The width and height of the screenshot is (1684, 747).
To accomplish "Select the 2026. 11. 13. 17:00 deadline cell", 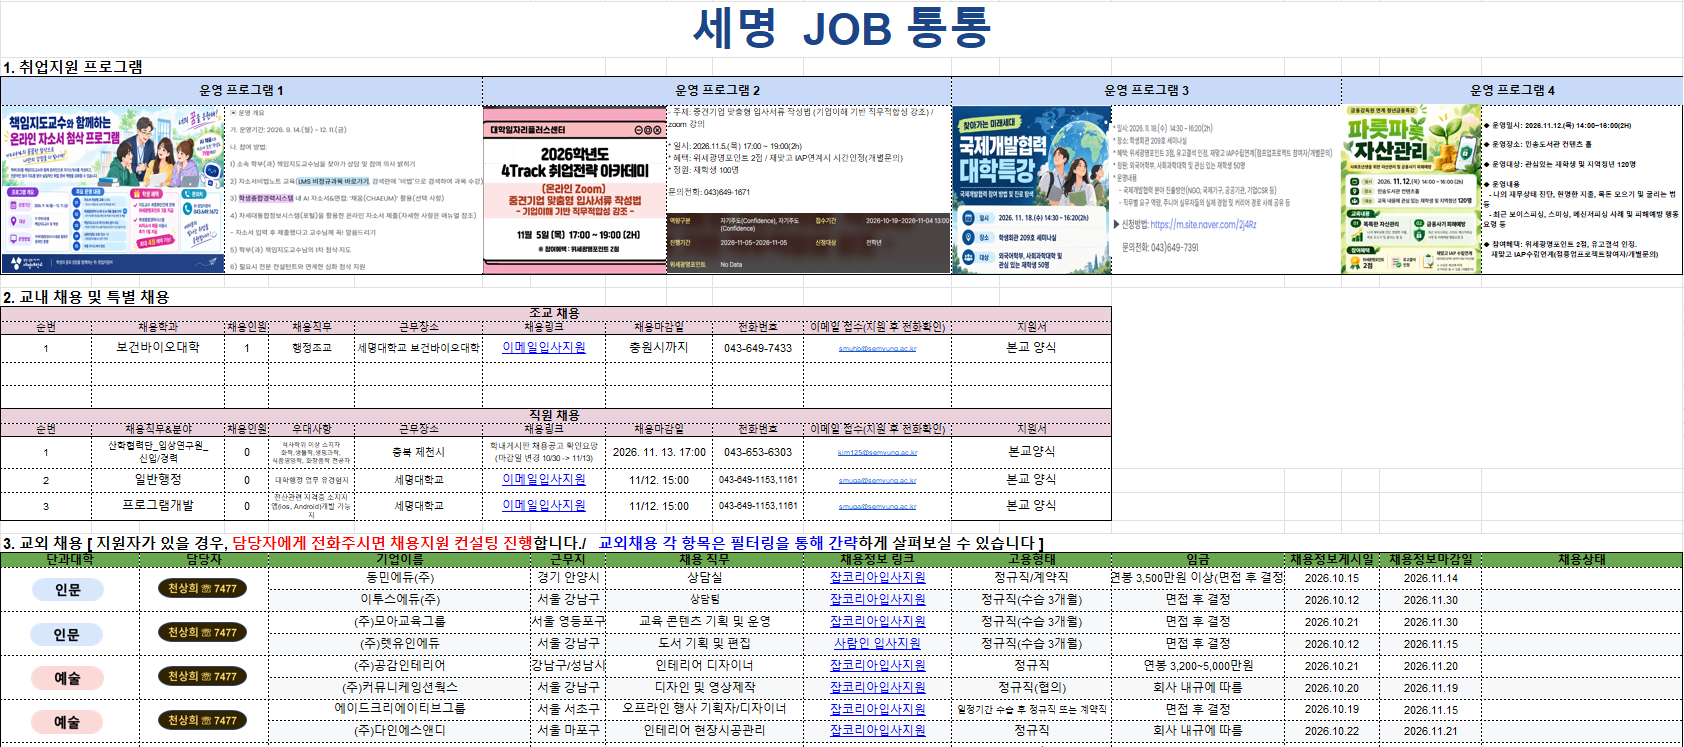I will 659,452.
